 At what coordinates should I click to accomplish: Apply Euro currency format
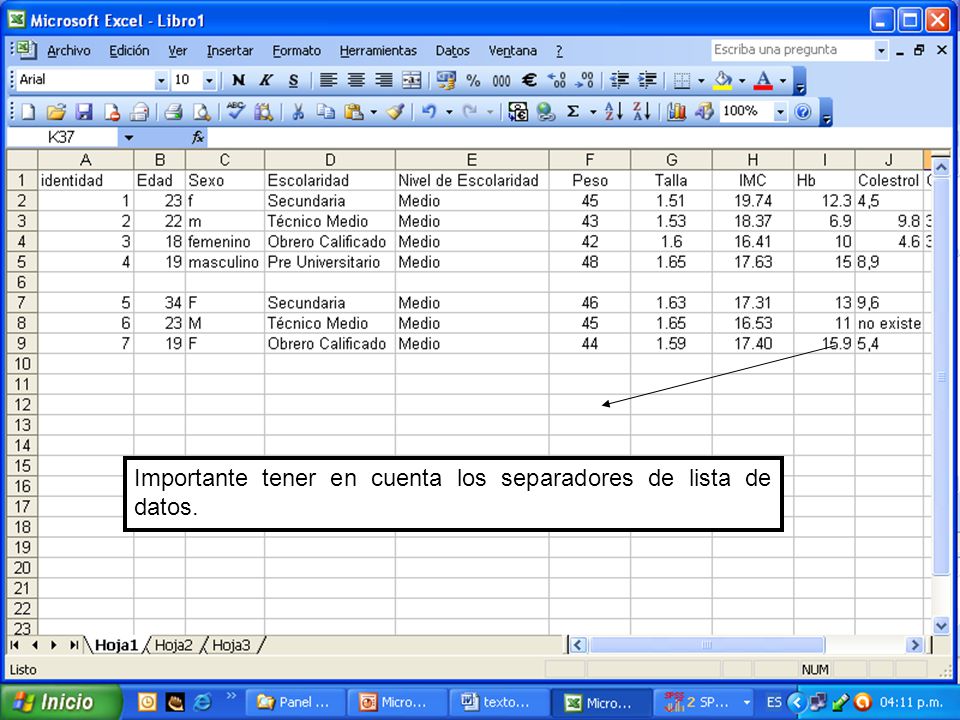(x=529, y=80)
